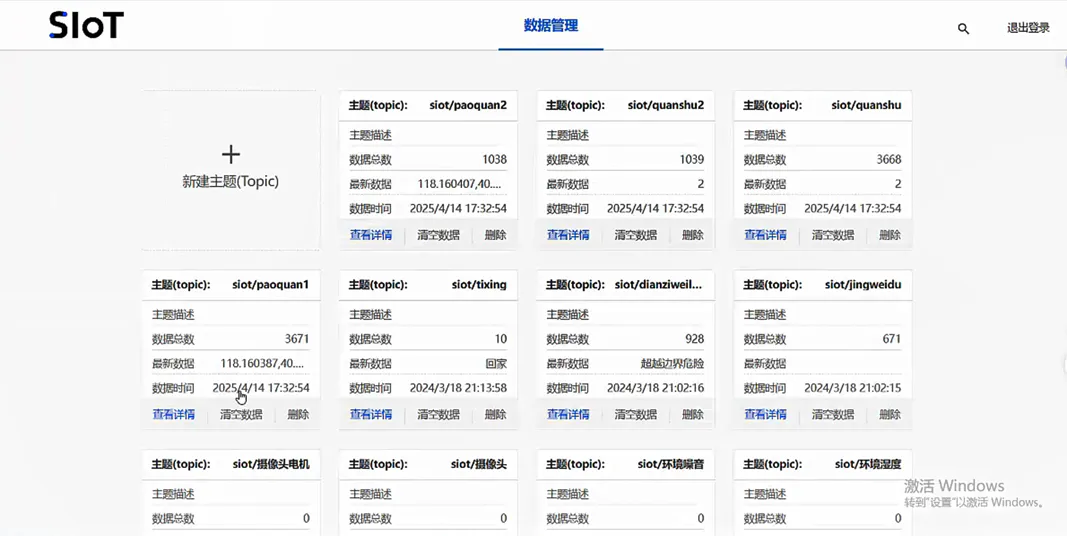Clear data of siot/quanshu2

(636, 235)
